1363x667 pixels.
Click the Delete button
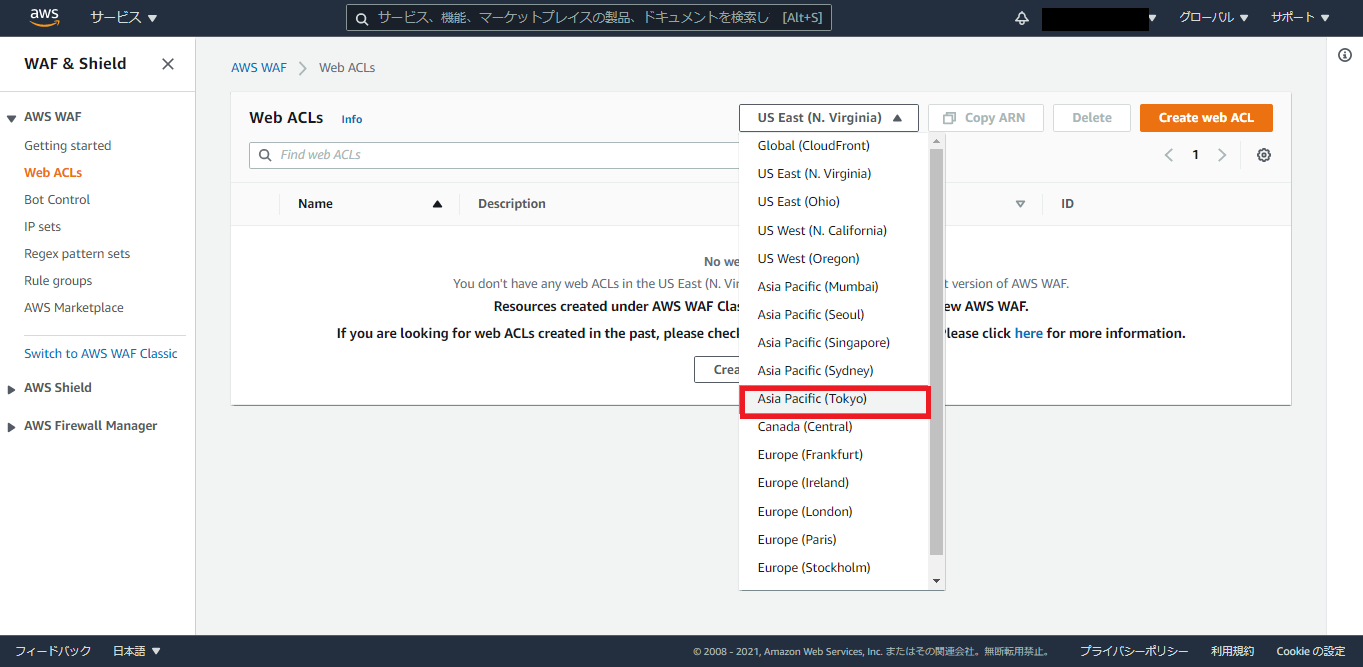tap(1092, 118)
